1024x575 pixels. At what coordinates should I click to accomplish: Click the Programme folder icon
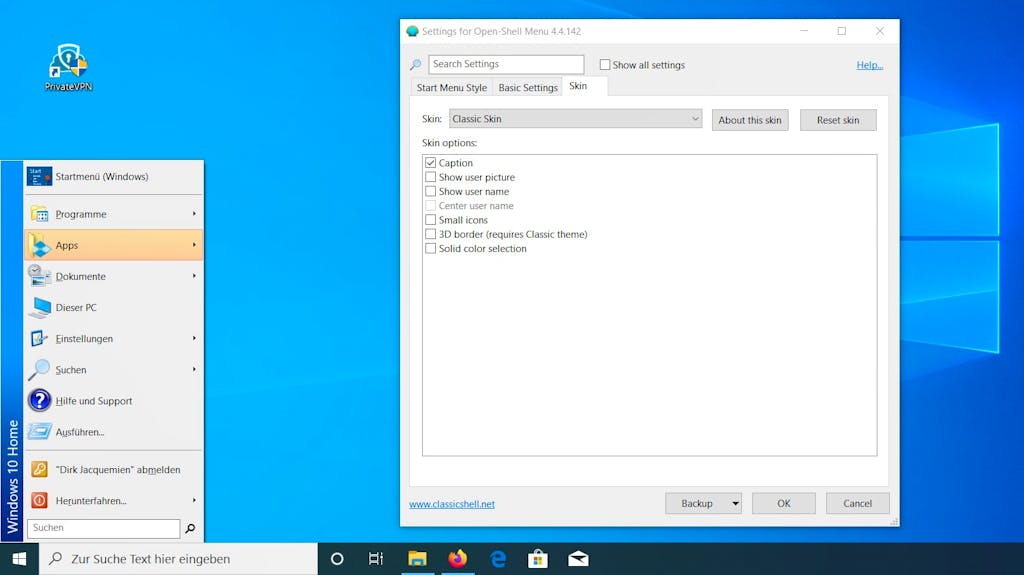click(39, 214)
